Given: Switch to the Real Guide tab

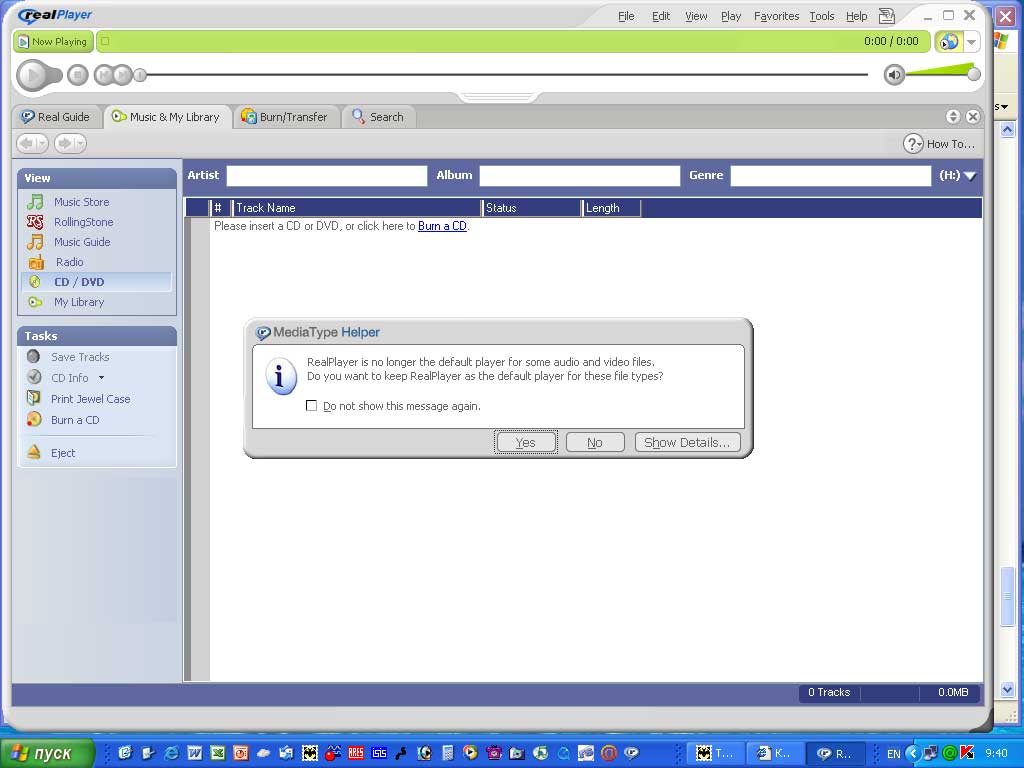Looking at the screenshot, I should 56,117.
